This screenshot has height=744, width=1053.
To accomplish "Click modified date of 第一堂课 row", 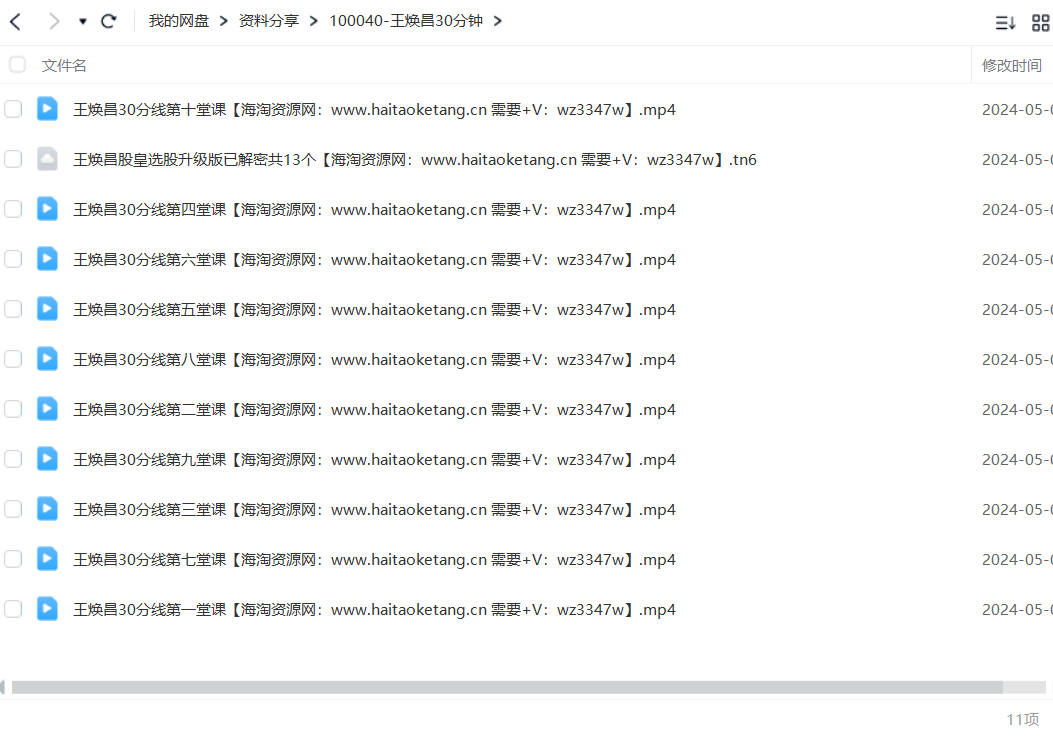I will click(1017, 610).
